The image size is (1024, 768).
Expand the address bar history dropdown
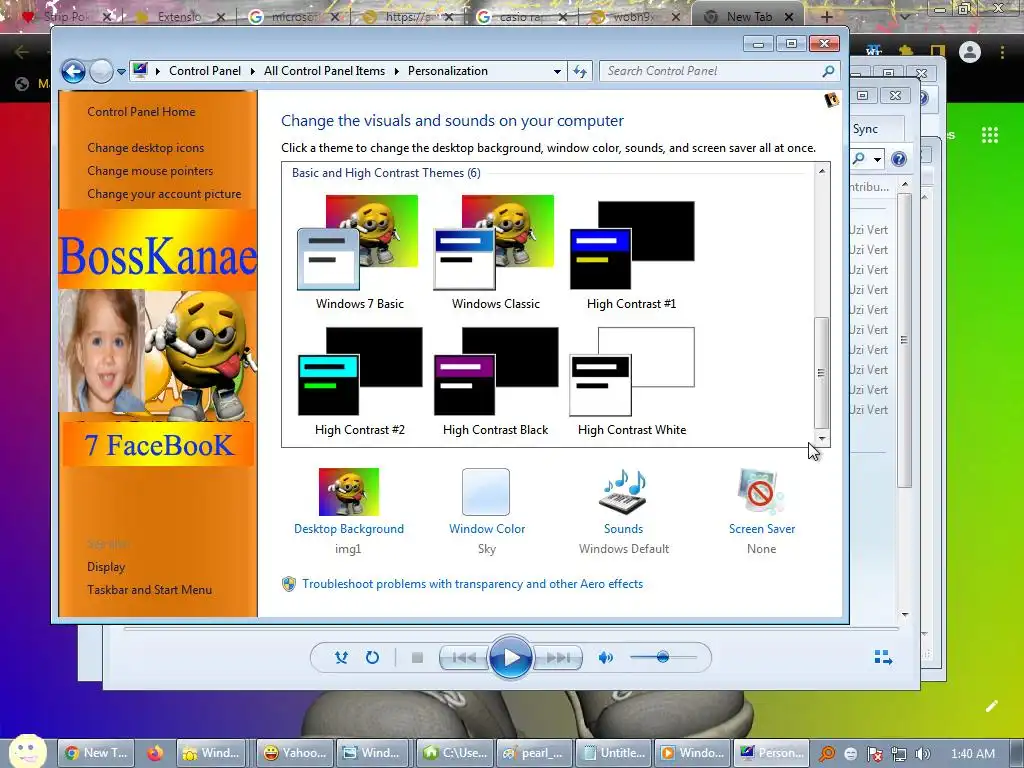[557, 71]
